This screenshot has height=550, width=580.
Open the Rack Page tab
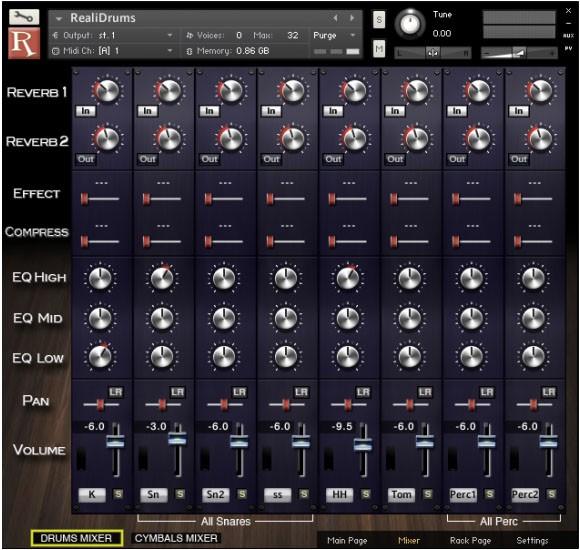[x=470, y=541]
